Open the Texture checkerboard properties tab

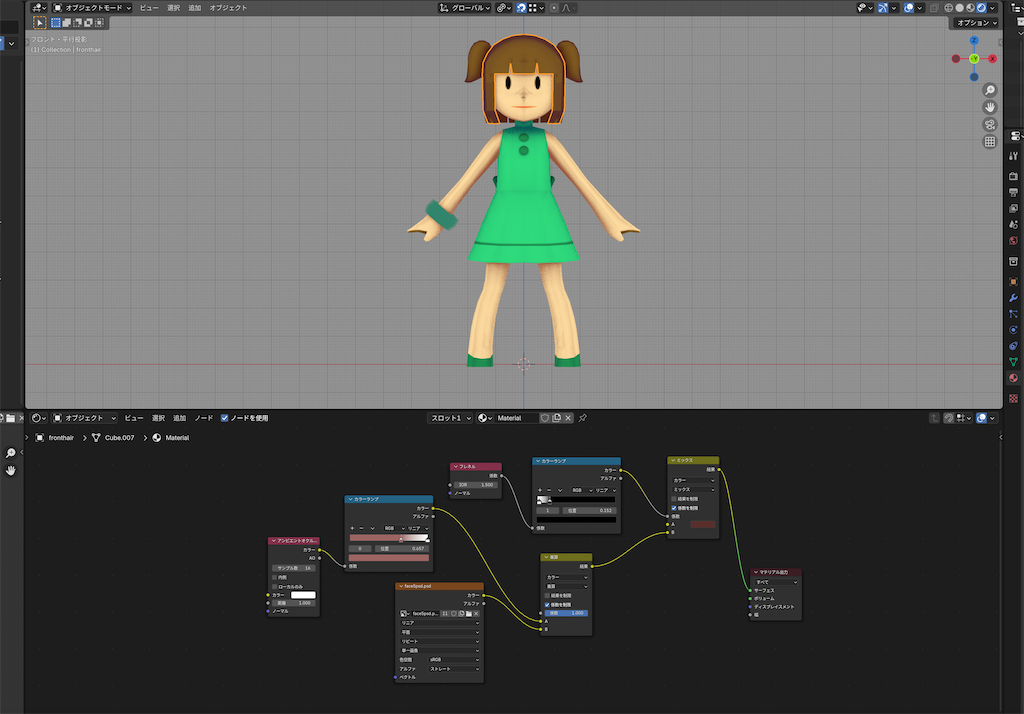pos(1013,398)
